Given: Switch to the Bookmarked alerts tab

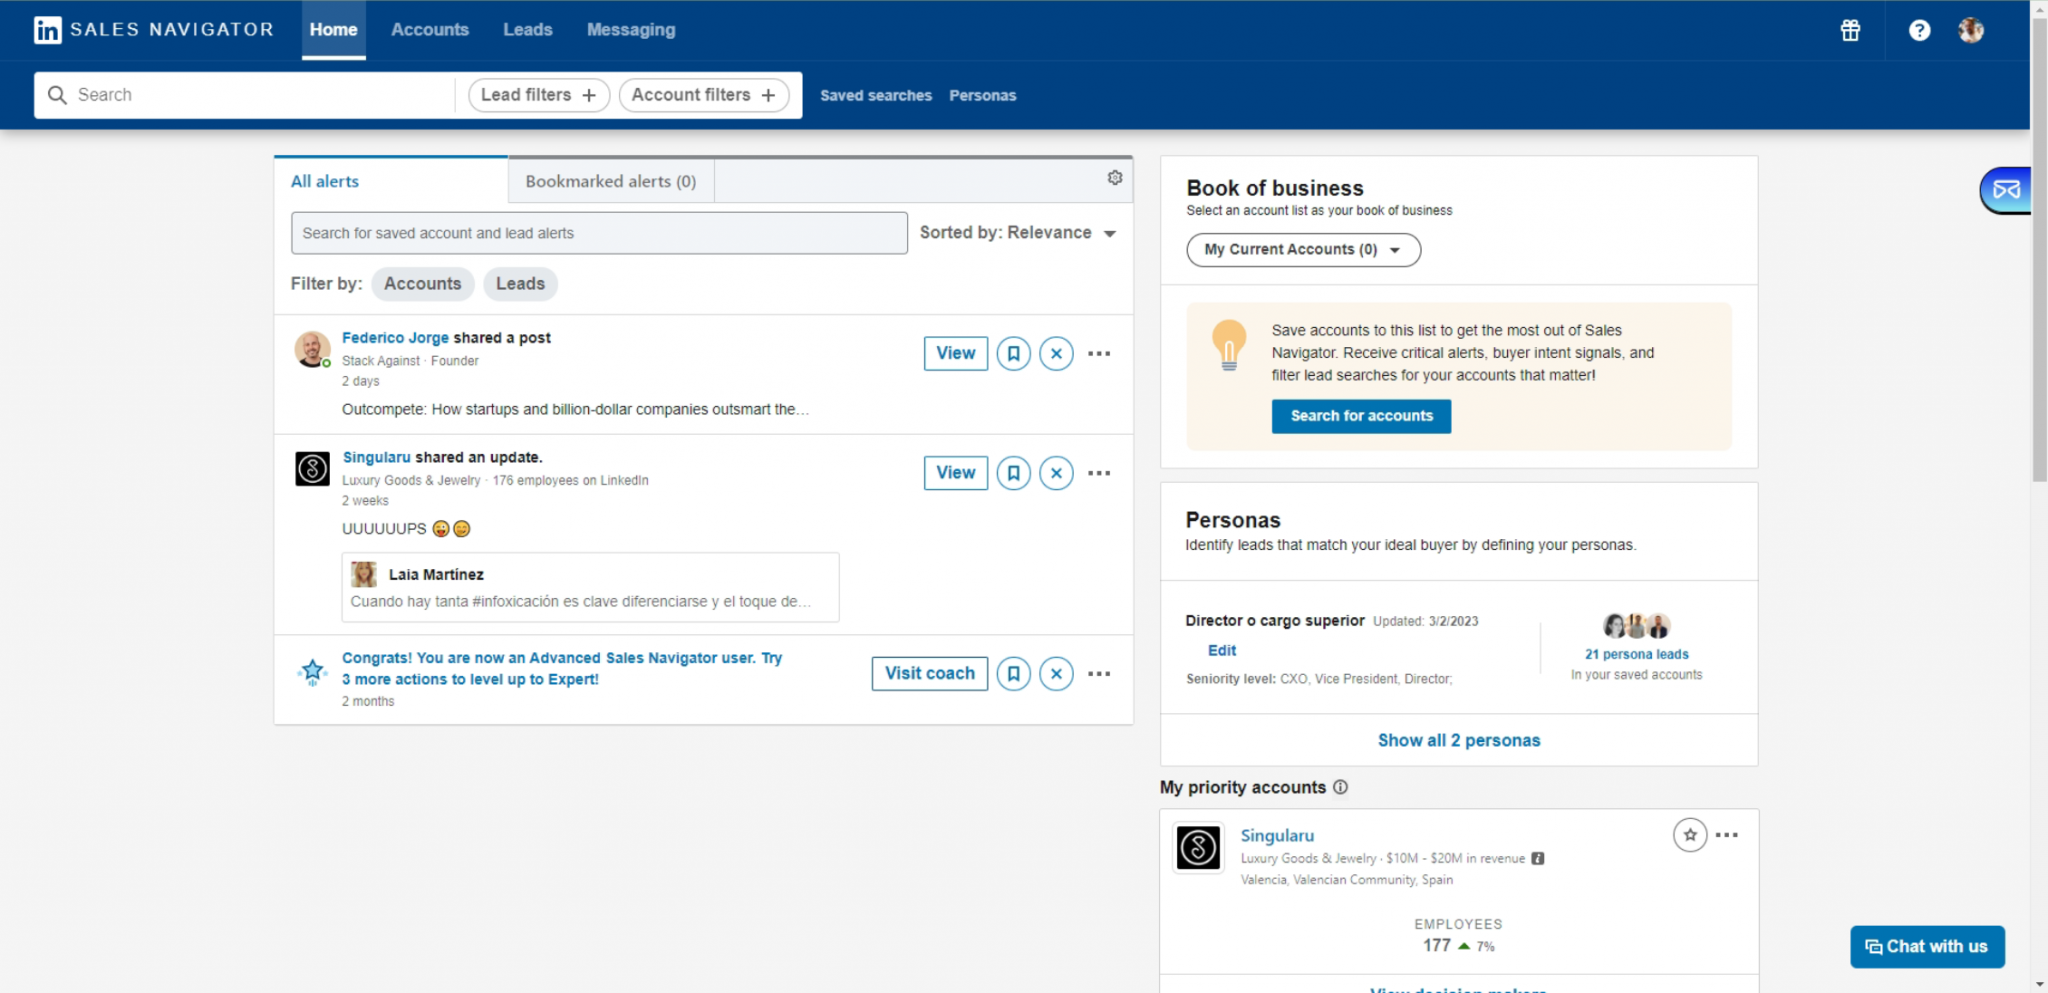Looking at the screenshot, I should [609, 181].
